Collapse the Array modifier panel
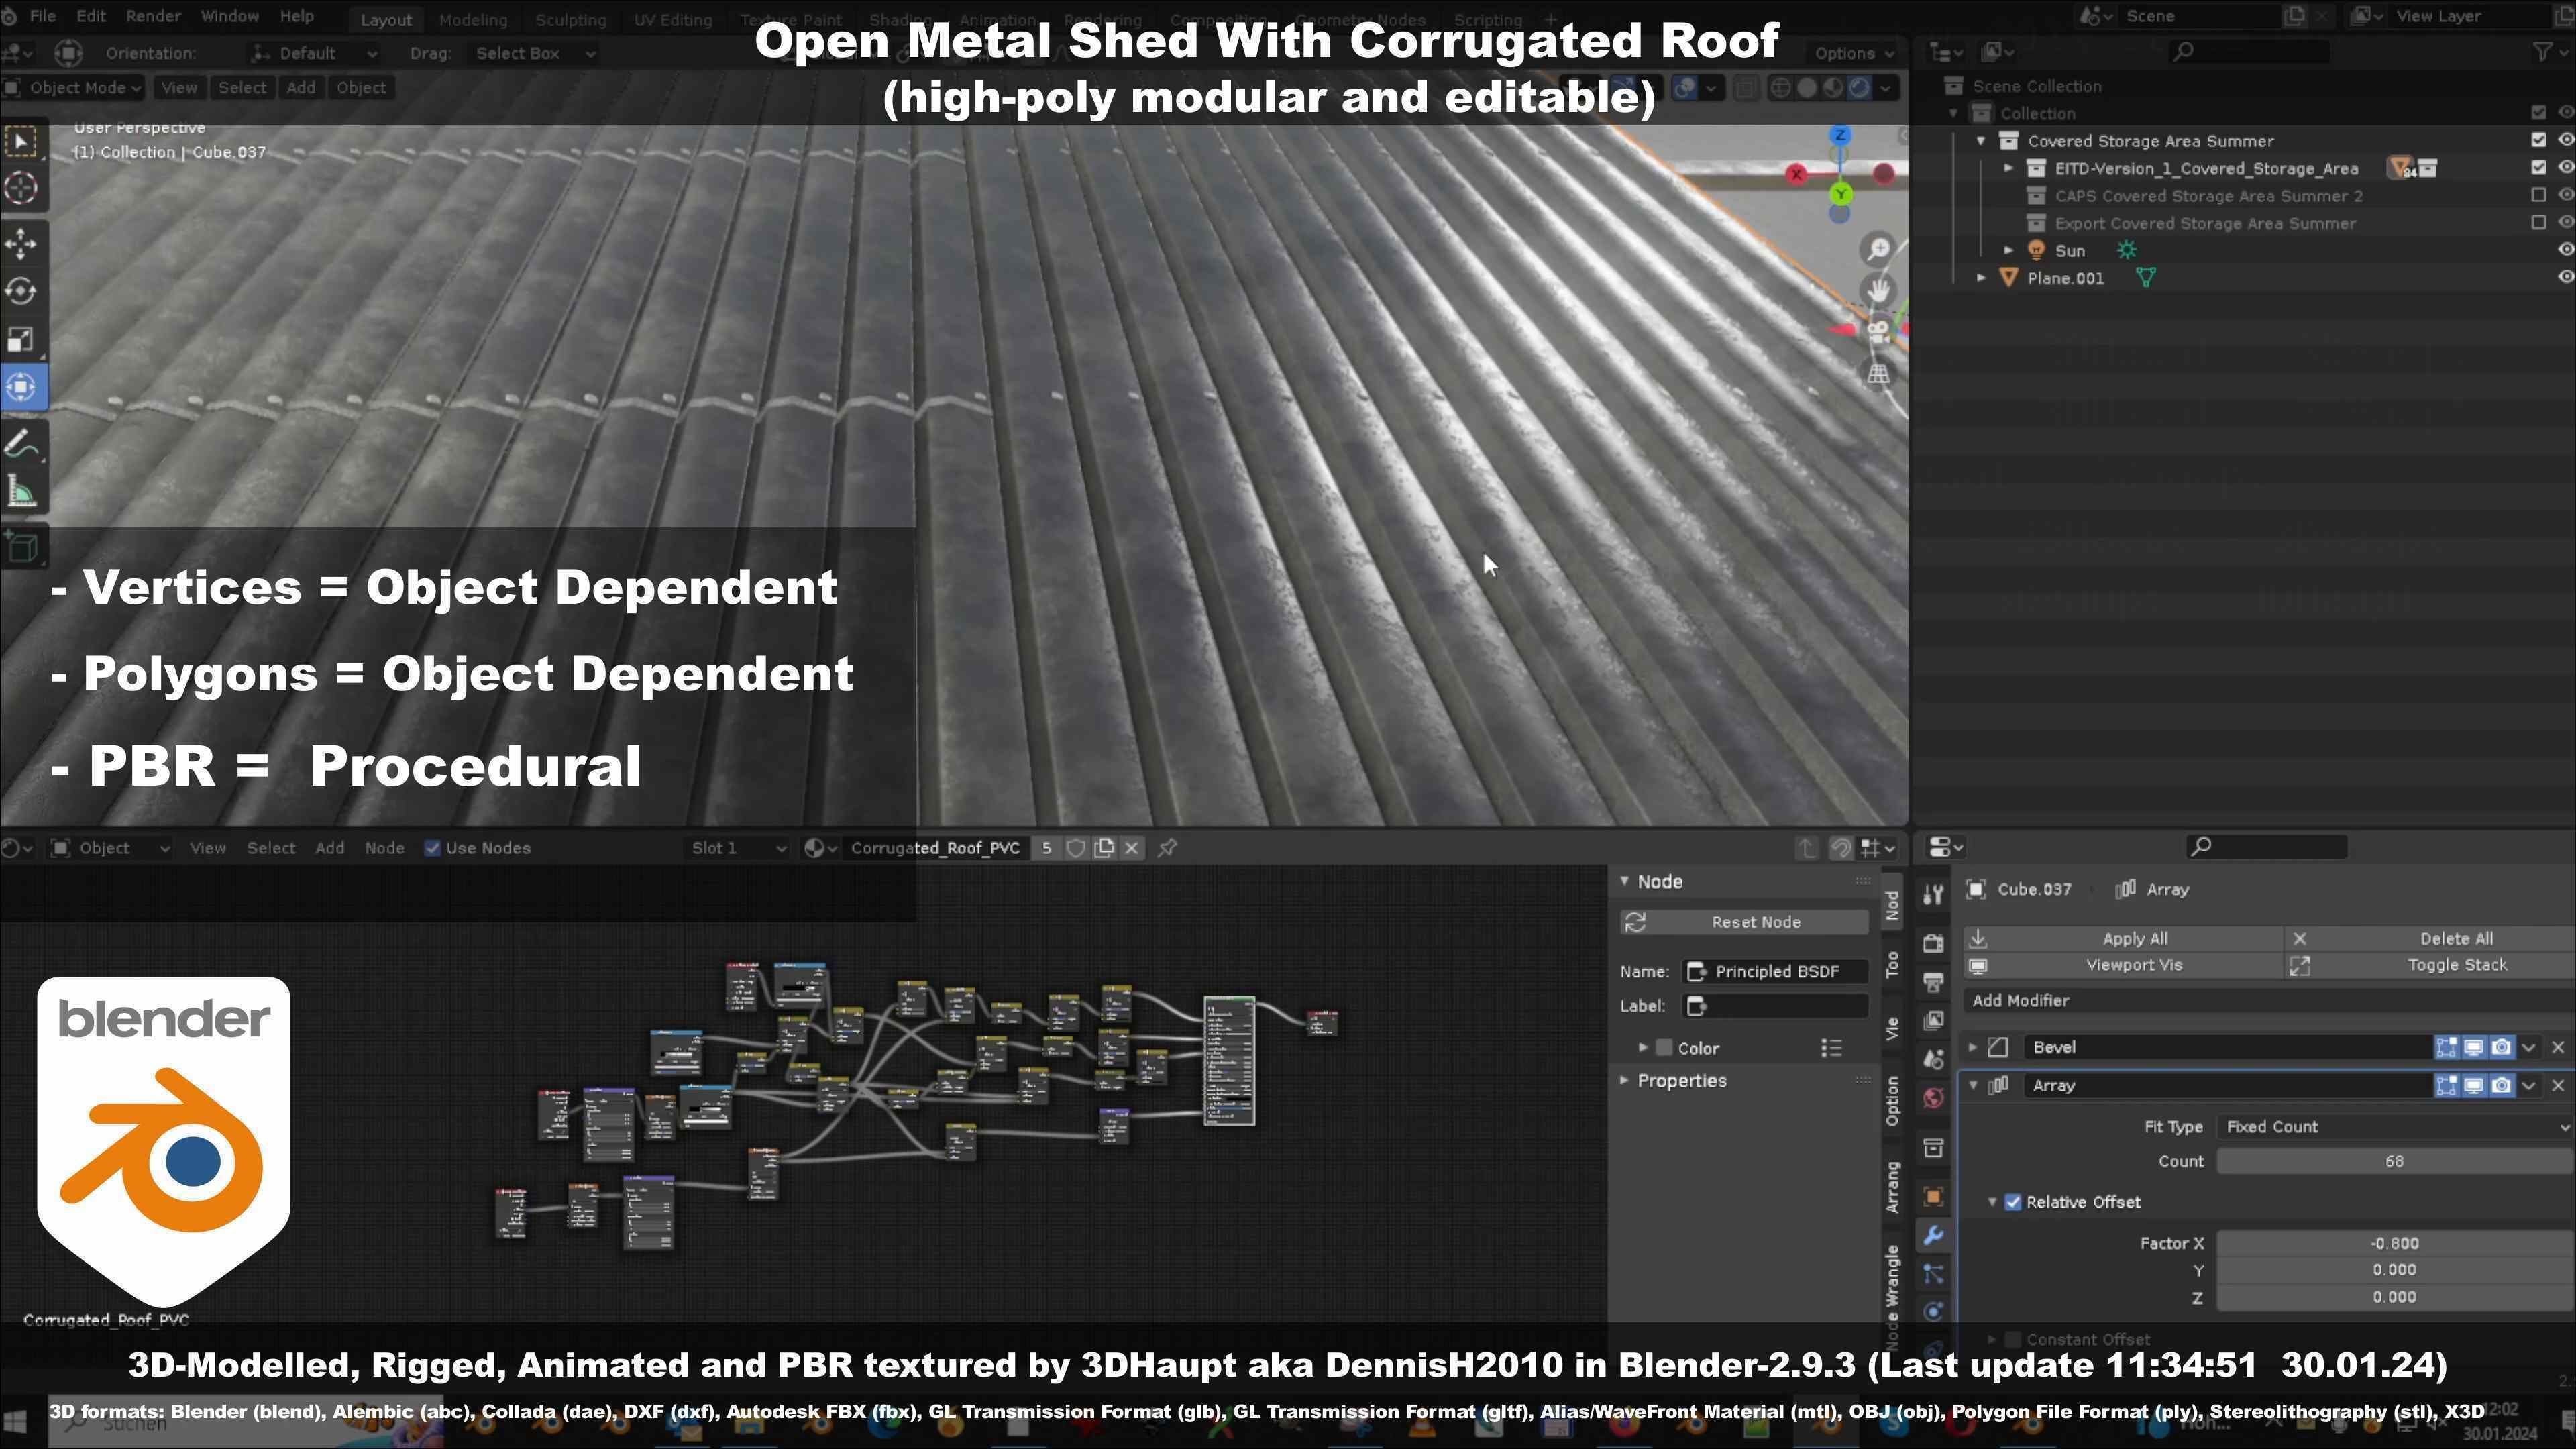Viewport: 2576px width, 1449px height. (1973, 1085)
